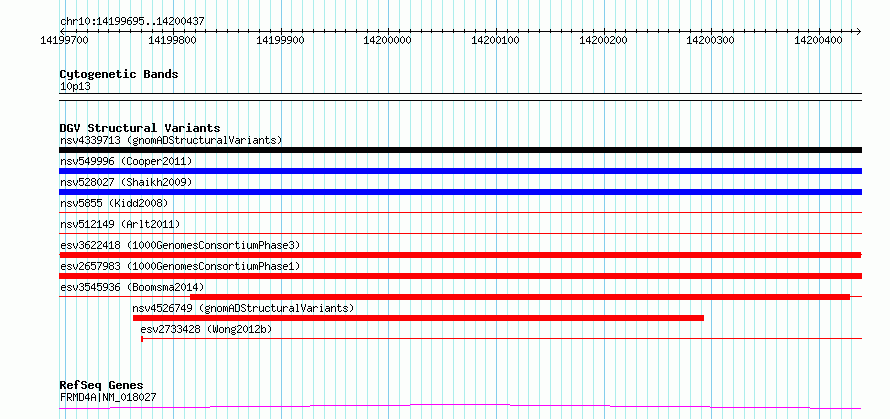Open variant nsv512149 (Arlt2011) label
The height and width of the screenshot is (419, 890).
(120, 224)
